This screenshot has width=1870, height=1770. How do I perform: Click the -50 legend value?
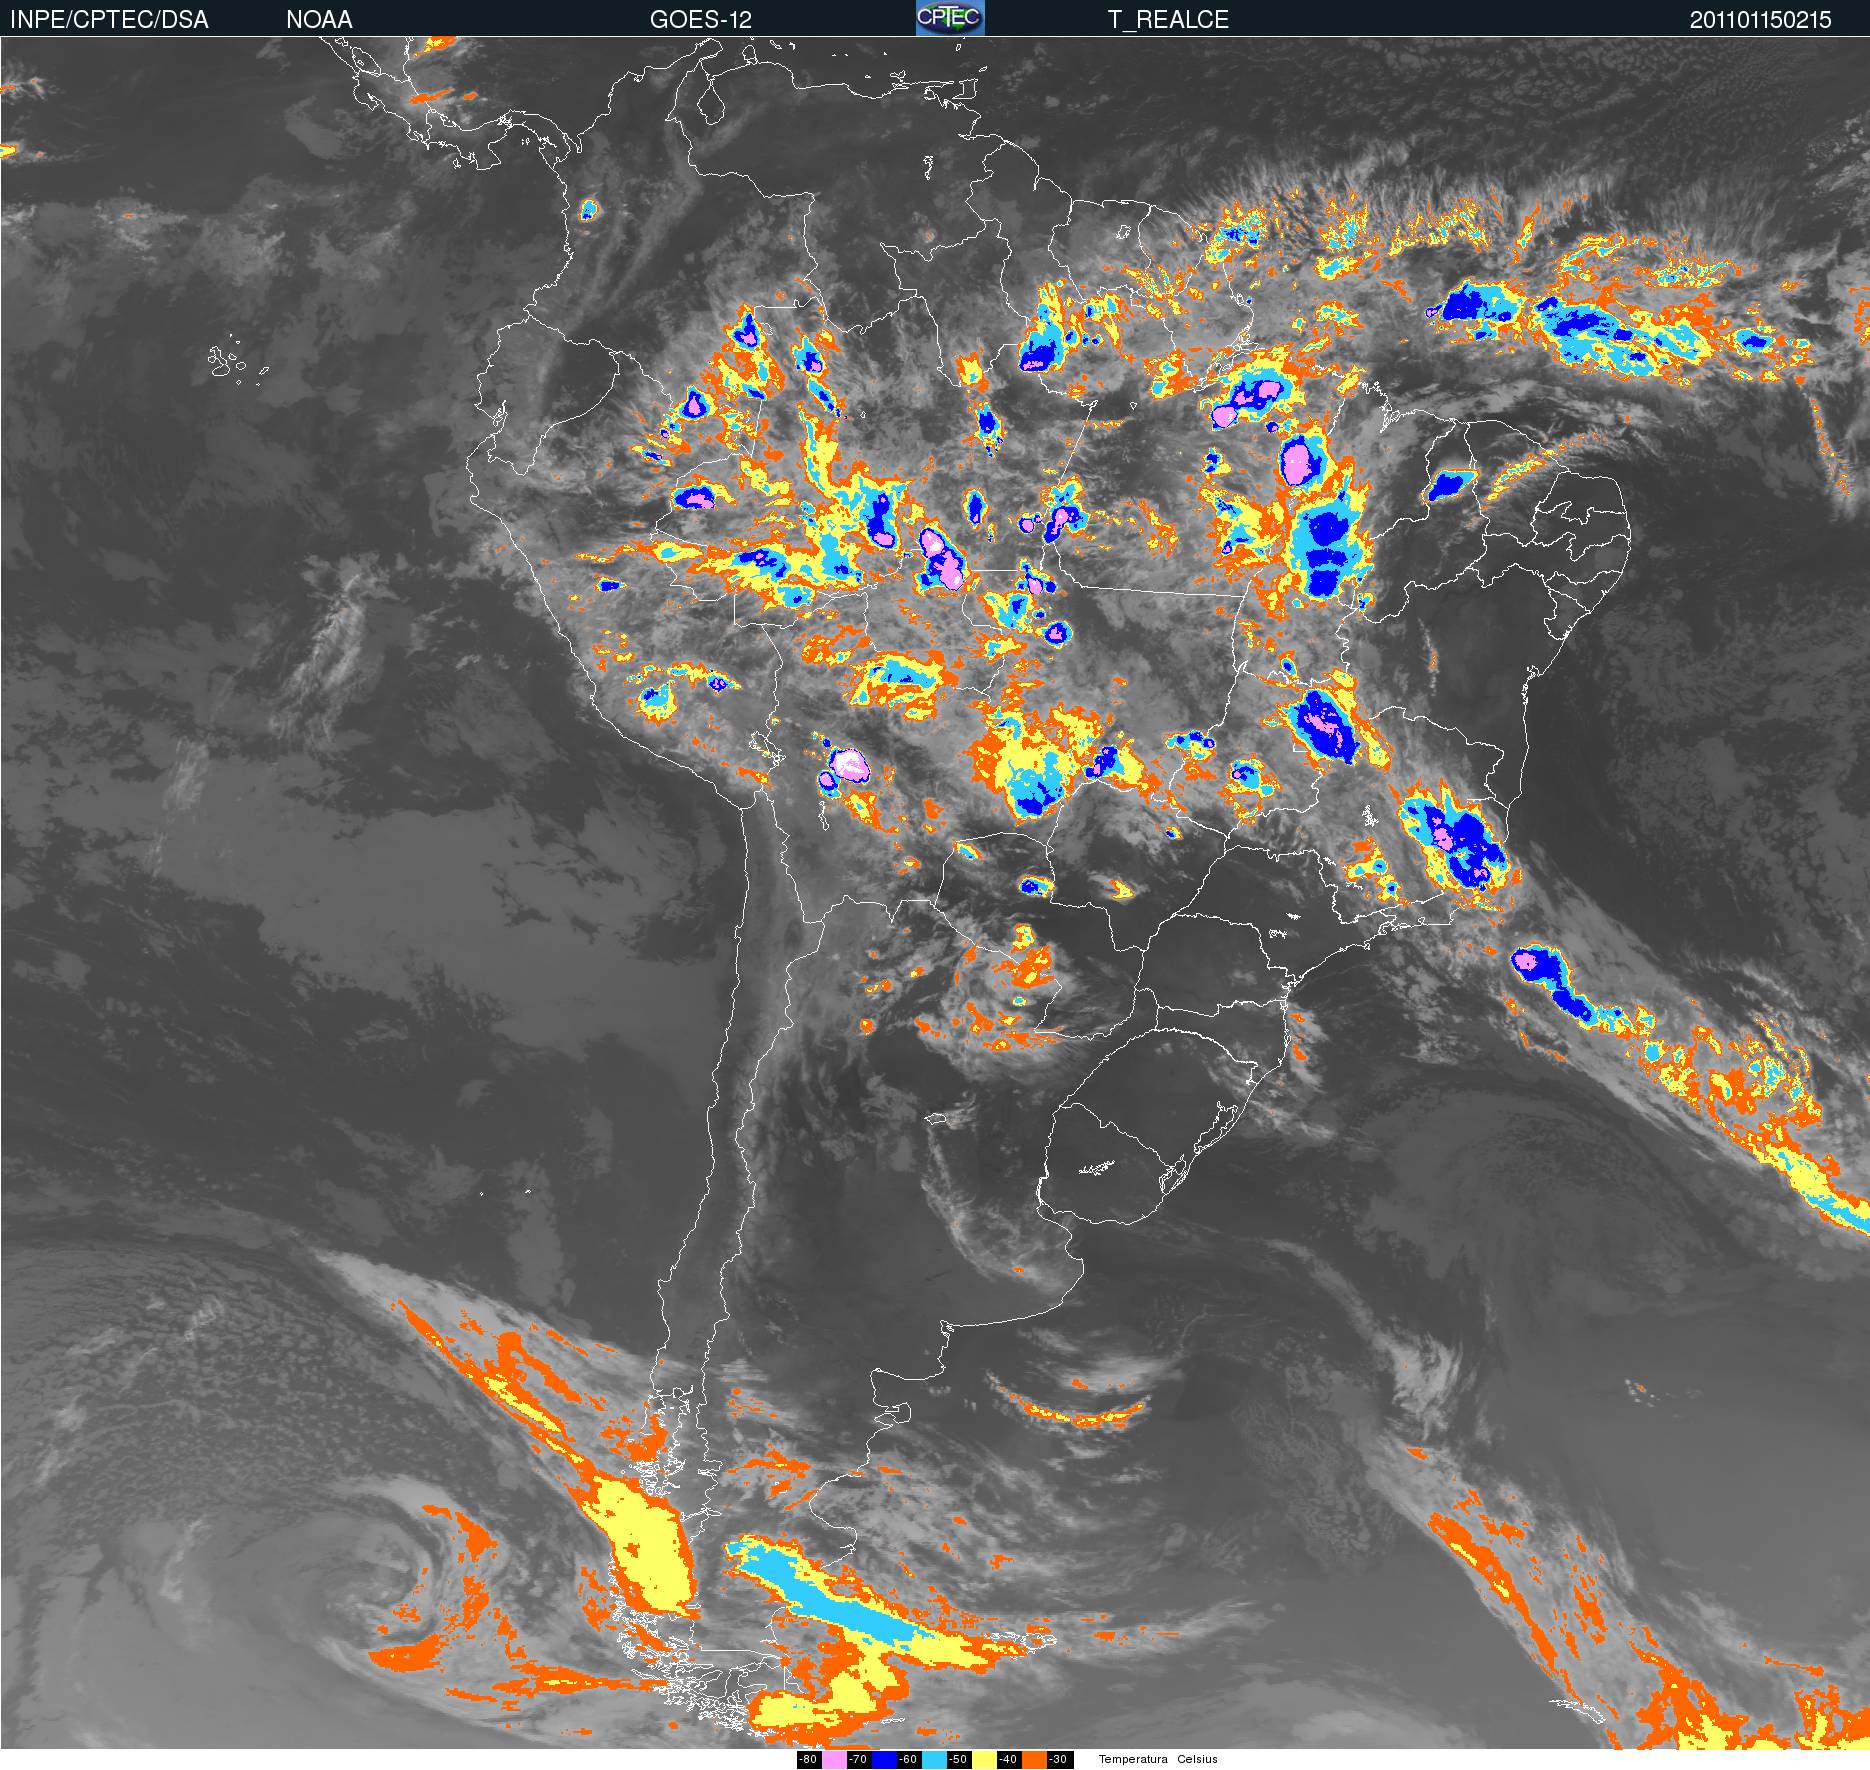click(x=958, y=1760)
